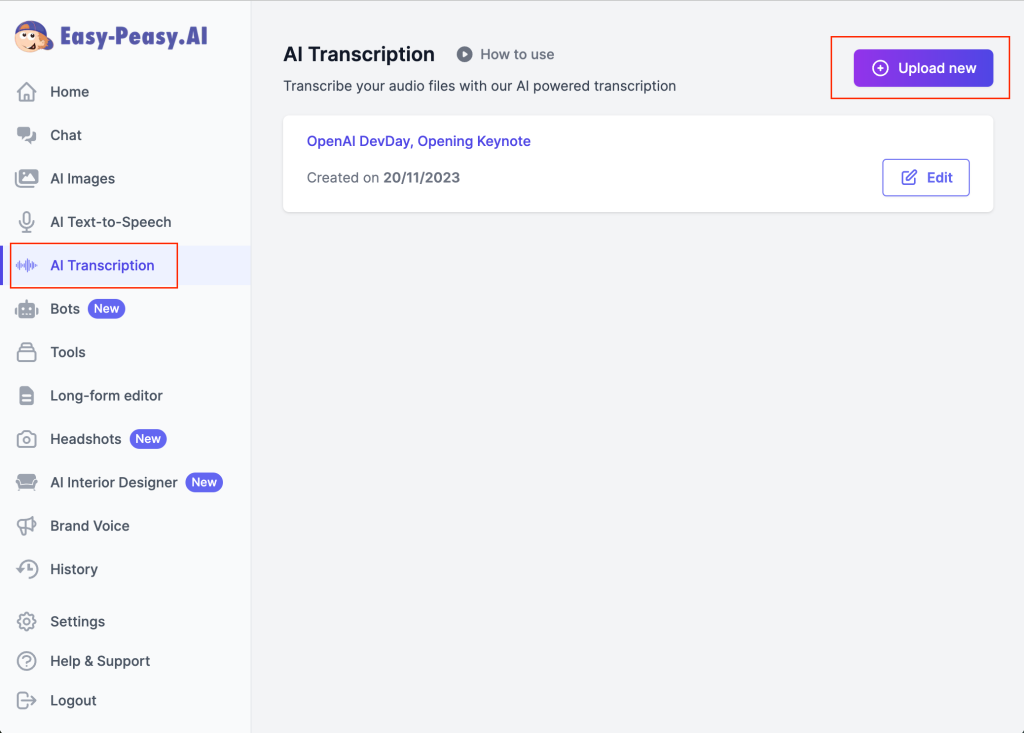Open the OpenAI DevDay, Opening Keynote link
This screenshot has height=733, width=1024.
point(419,141)
